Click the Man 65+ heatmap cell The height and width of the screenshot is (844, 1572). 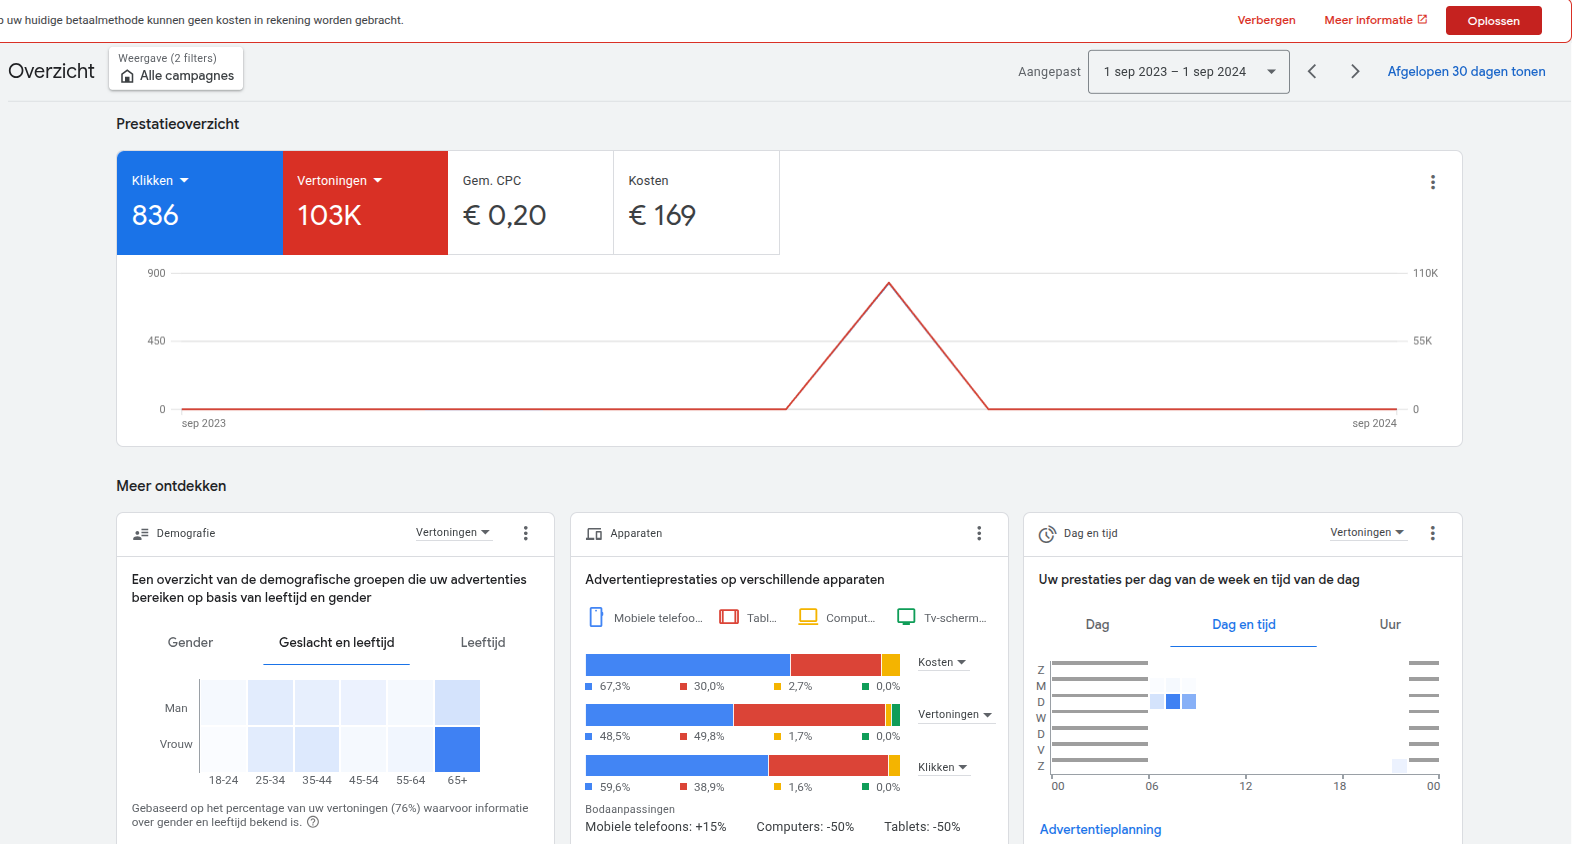457,702
